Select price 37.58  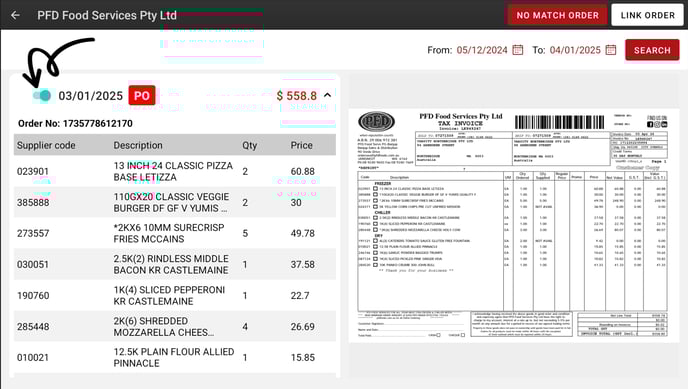302,264
